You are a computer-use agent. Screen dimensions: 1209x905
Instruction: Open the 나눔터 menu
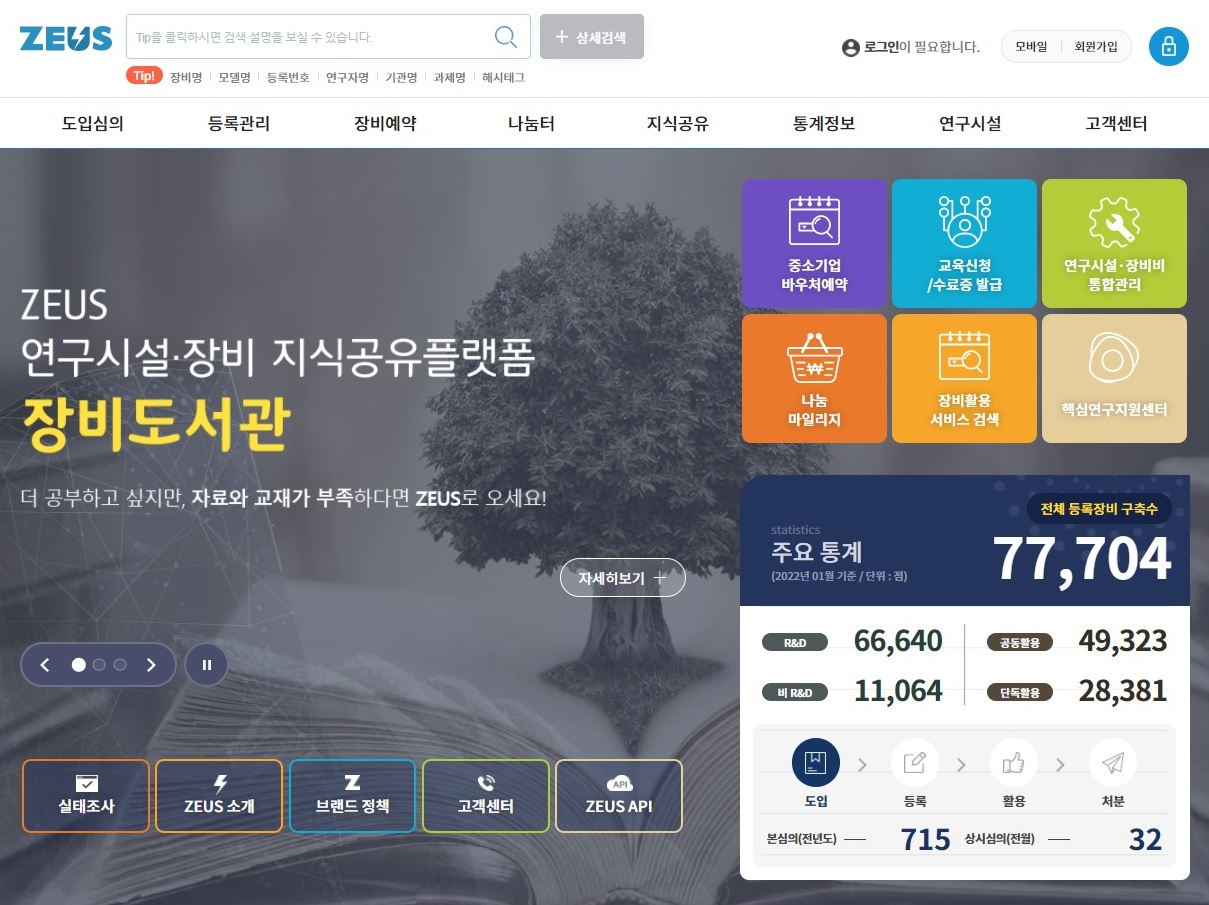click(x=531, y=124)
